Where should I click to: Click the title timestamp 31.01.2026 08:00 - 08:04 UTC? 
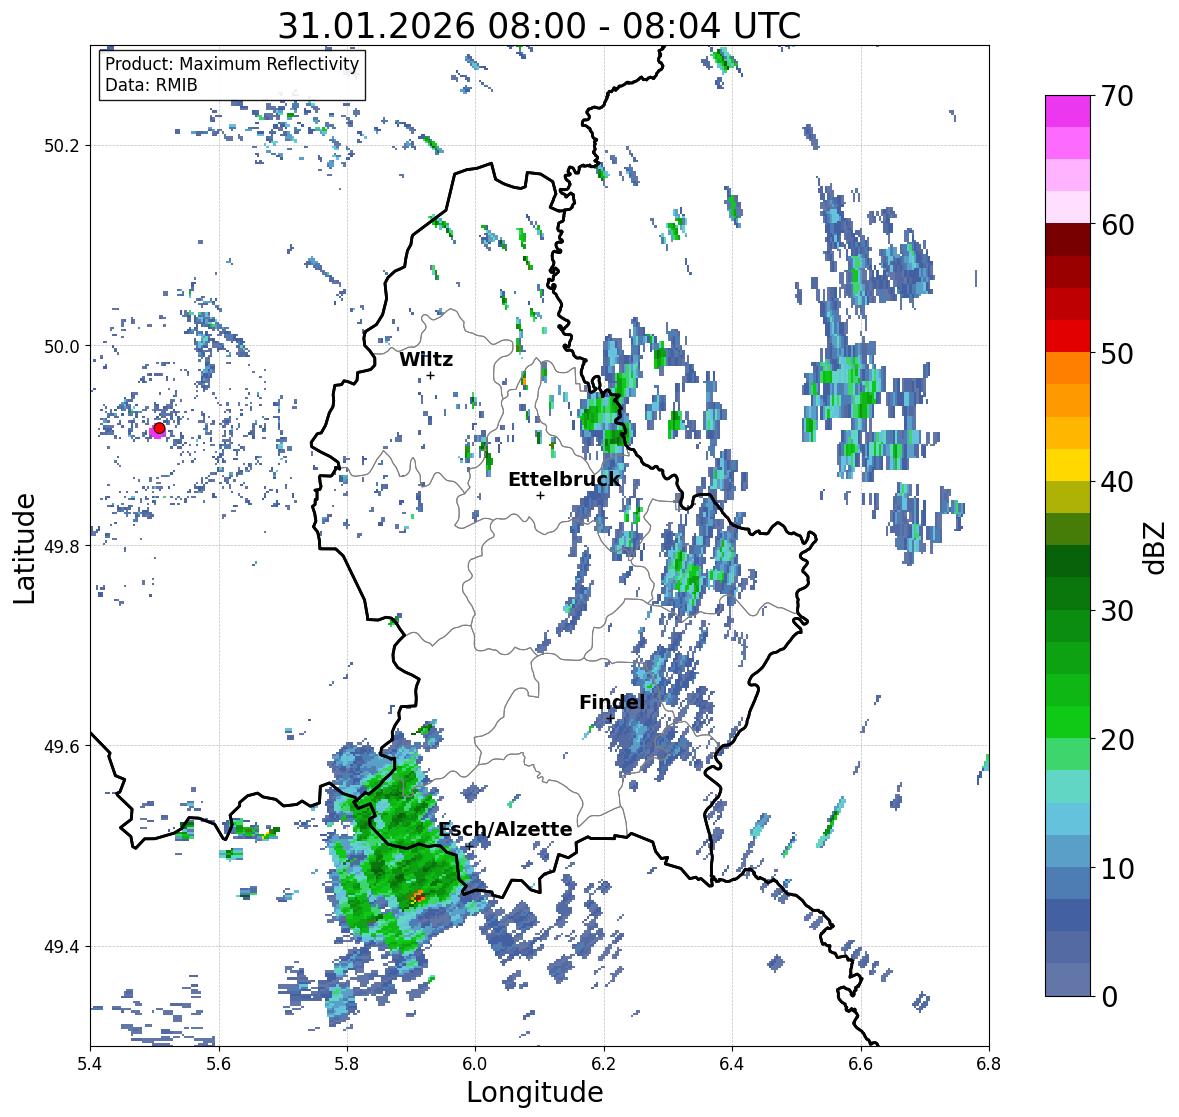[539, 26]
